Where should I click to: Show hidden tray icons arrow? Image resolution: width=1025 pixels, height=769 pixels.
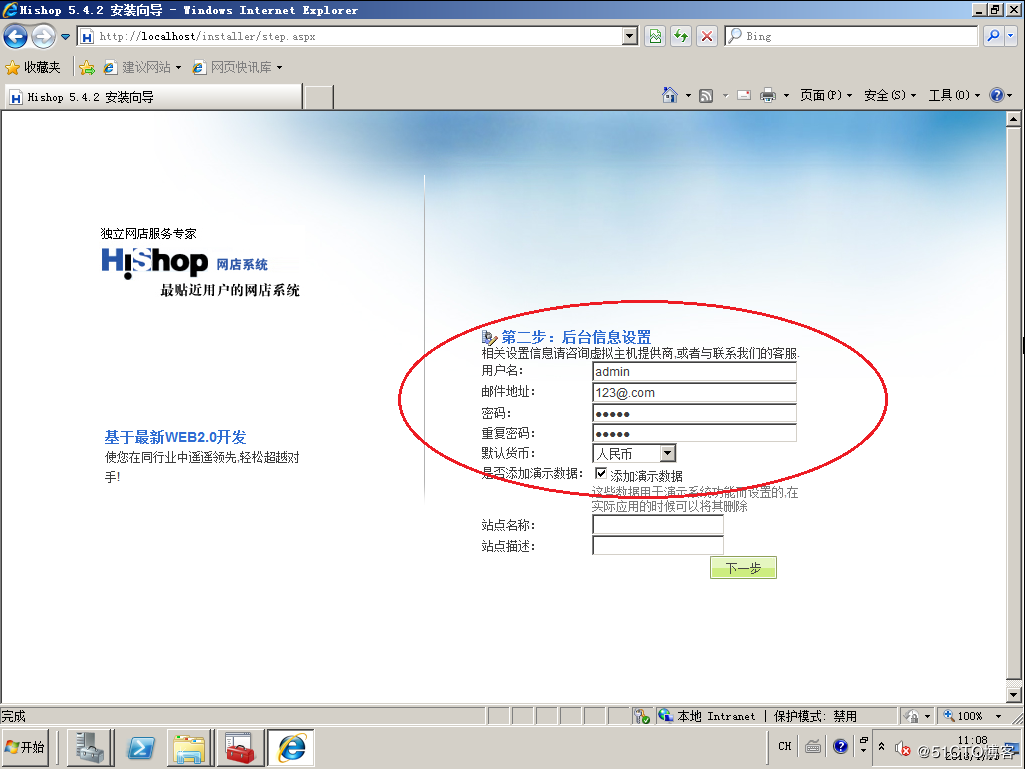[881, 746]
